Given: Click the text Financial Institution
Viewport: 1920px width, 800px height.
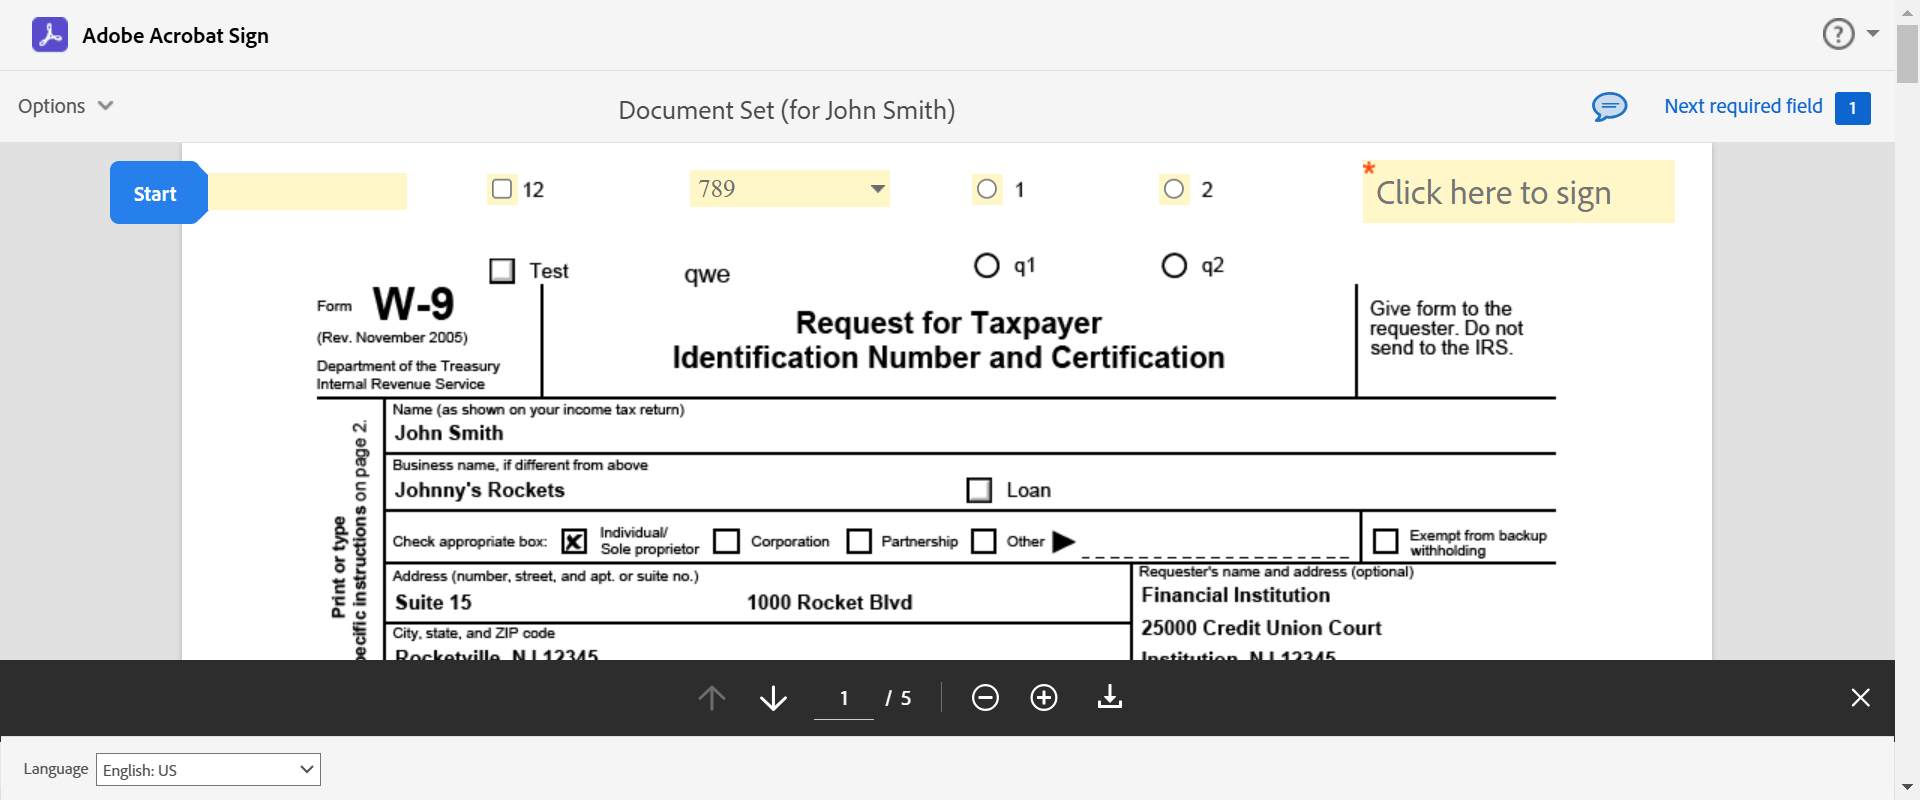Looking at the screenshot, I should (x=1236, y=595).
